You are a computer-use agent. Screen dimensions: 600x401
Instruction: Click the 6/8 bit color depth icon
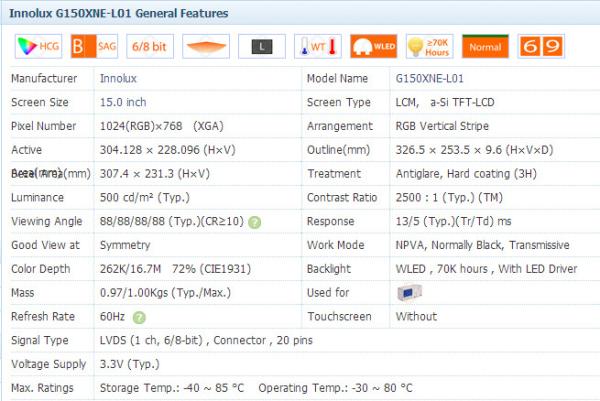pyautogui.click(x=150, y=46)
